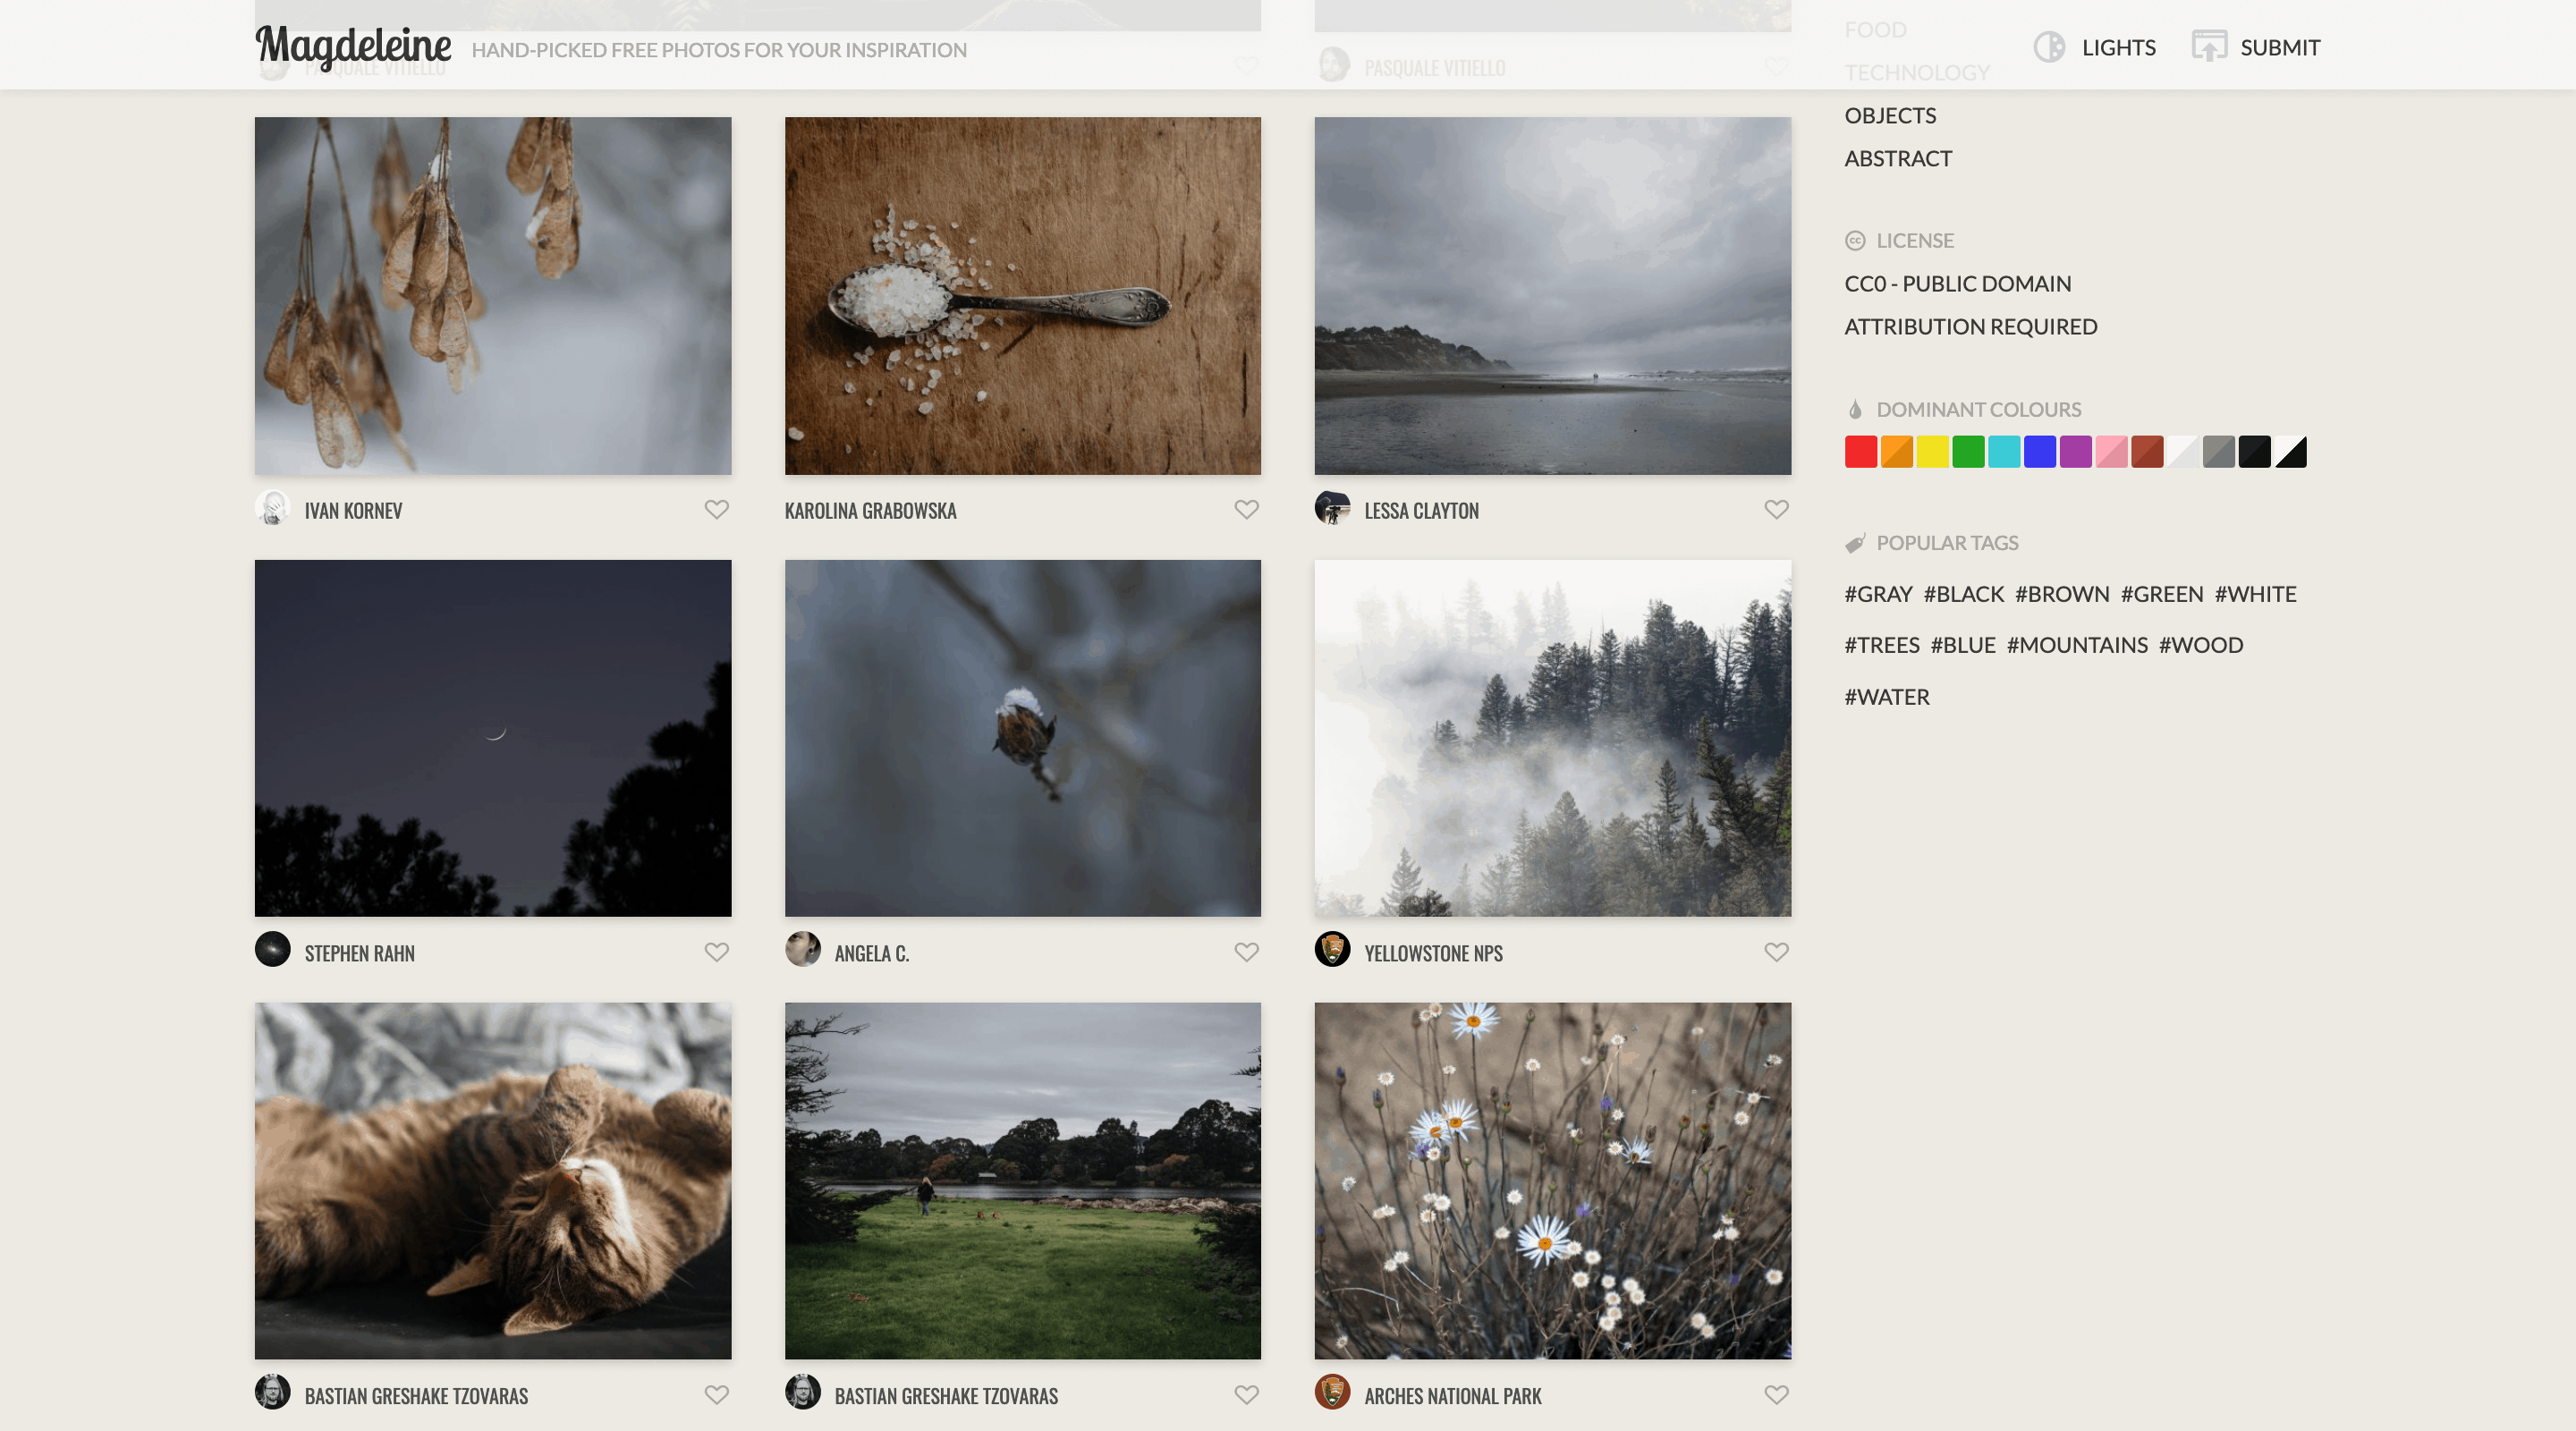
Task: Select the gray colour swatch
Action: pyautogui.click(x=2219, y=452)
